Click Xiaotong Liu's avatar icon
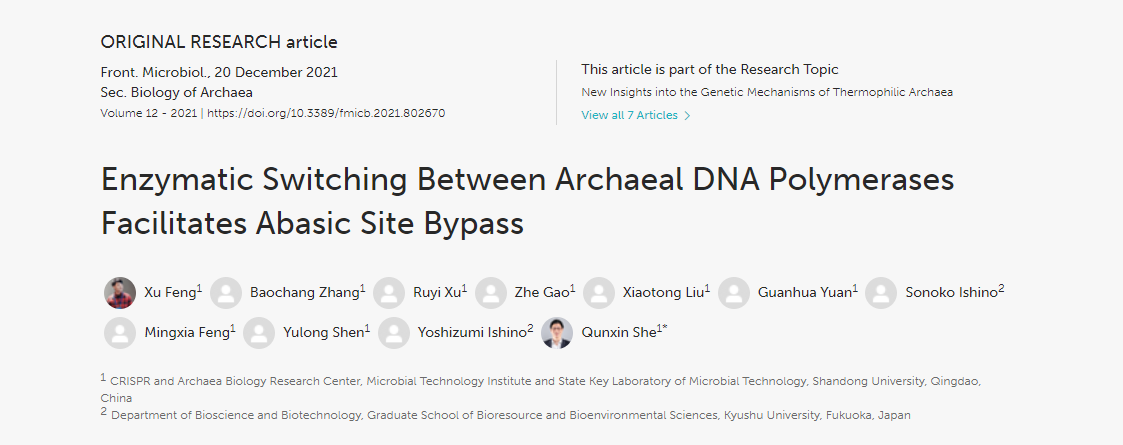 click(599, 293)
